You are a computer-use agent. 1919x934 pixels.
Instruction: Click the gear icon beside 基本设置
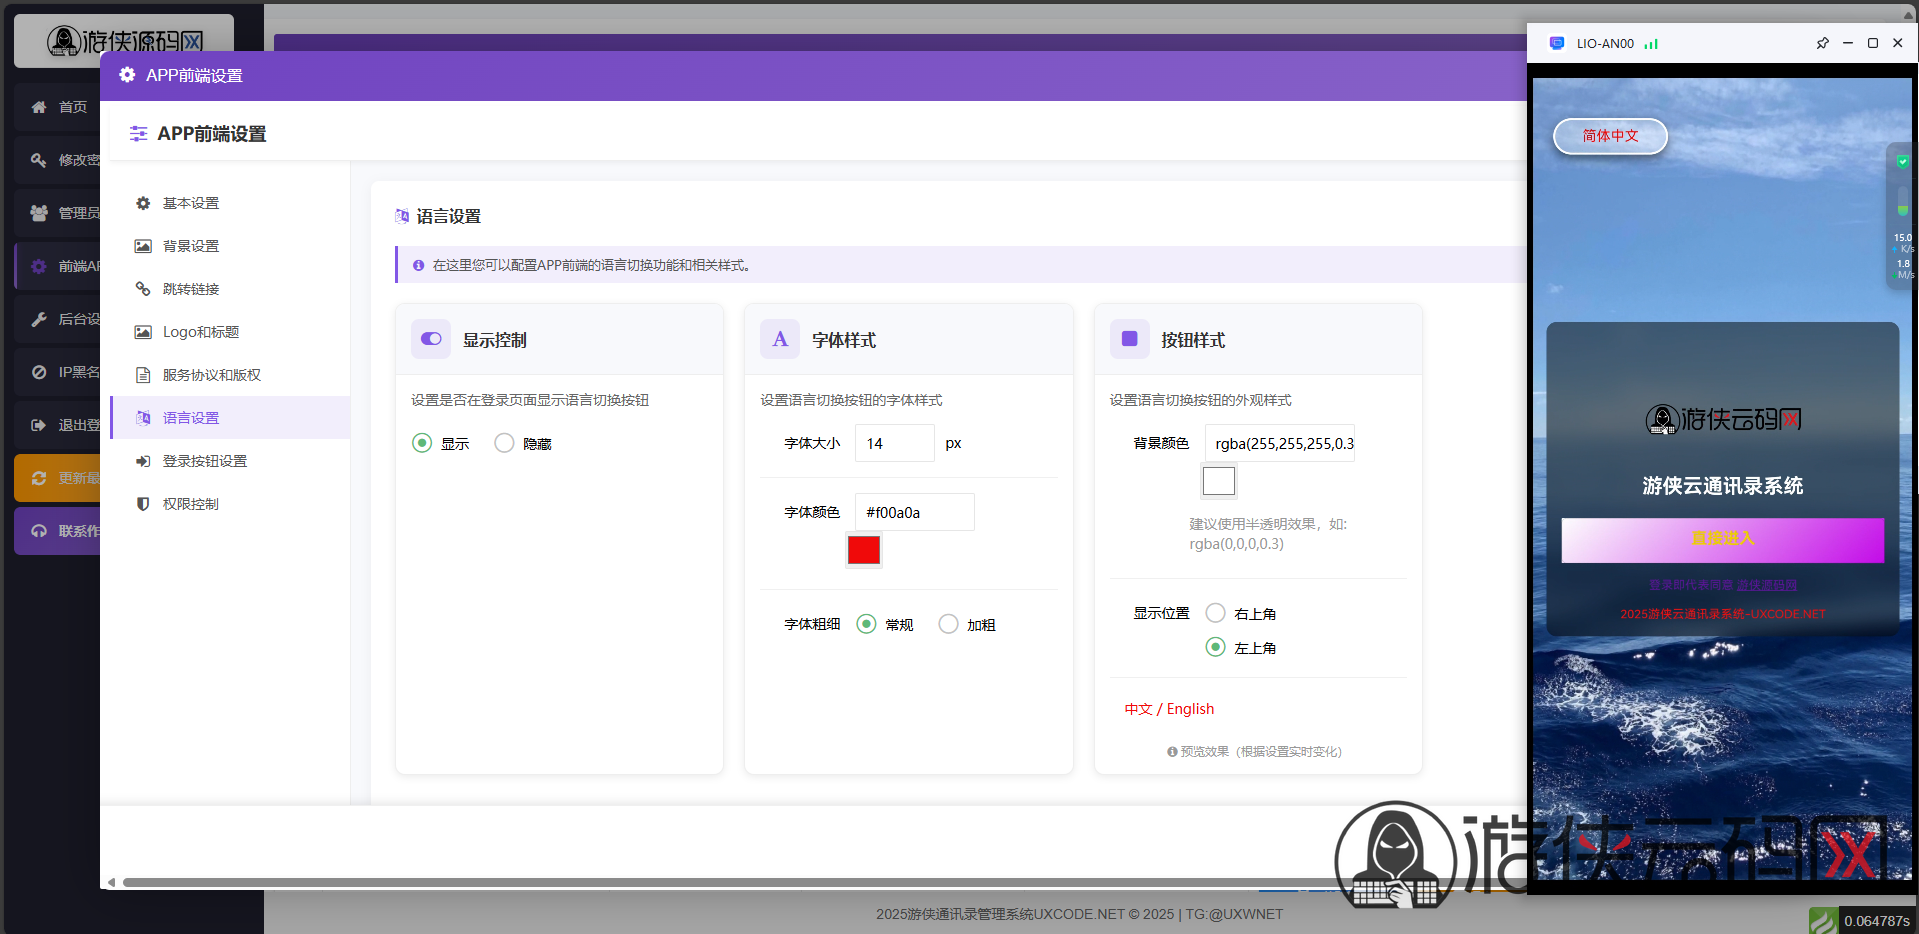143,203
